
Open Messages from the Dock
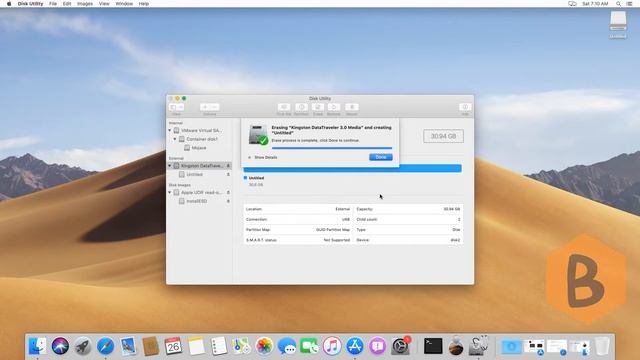(x=287, y=346)
